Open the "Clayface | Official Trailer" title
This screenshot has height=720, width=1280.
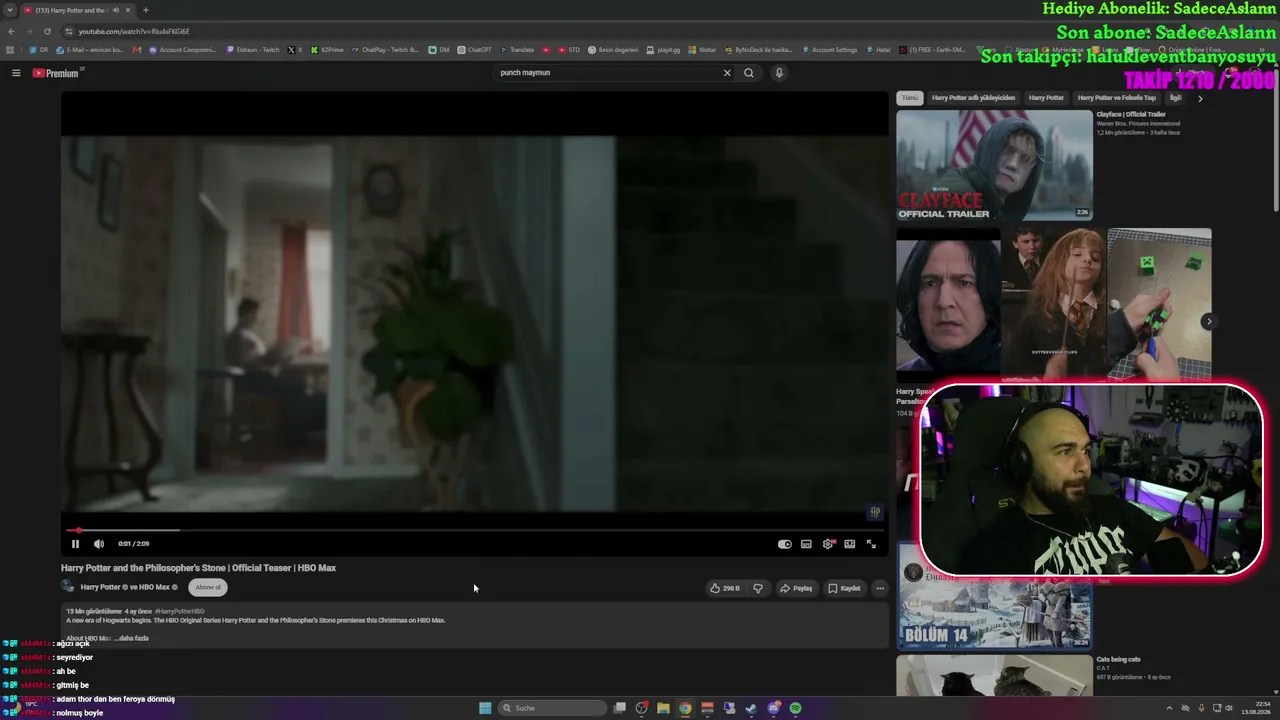[x=1131, y=115]
